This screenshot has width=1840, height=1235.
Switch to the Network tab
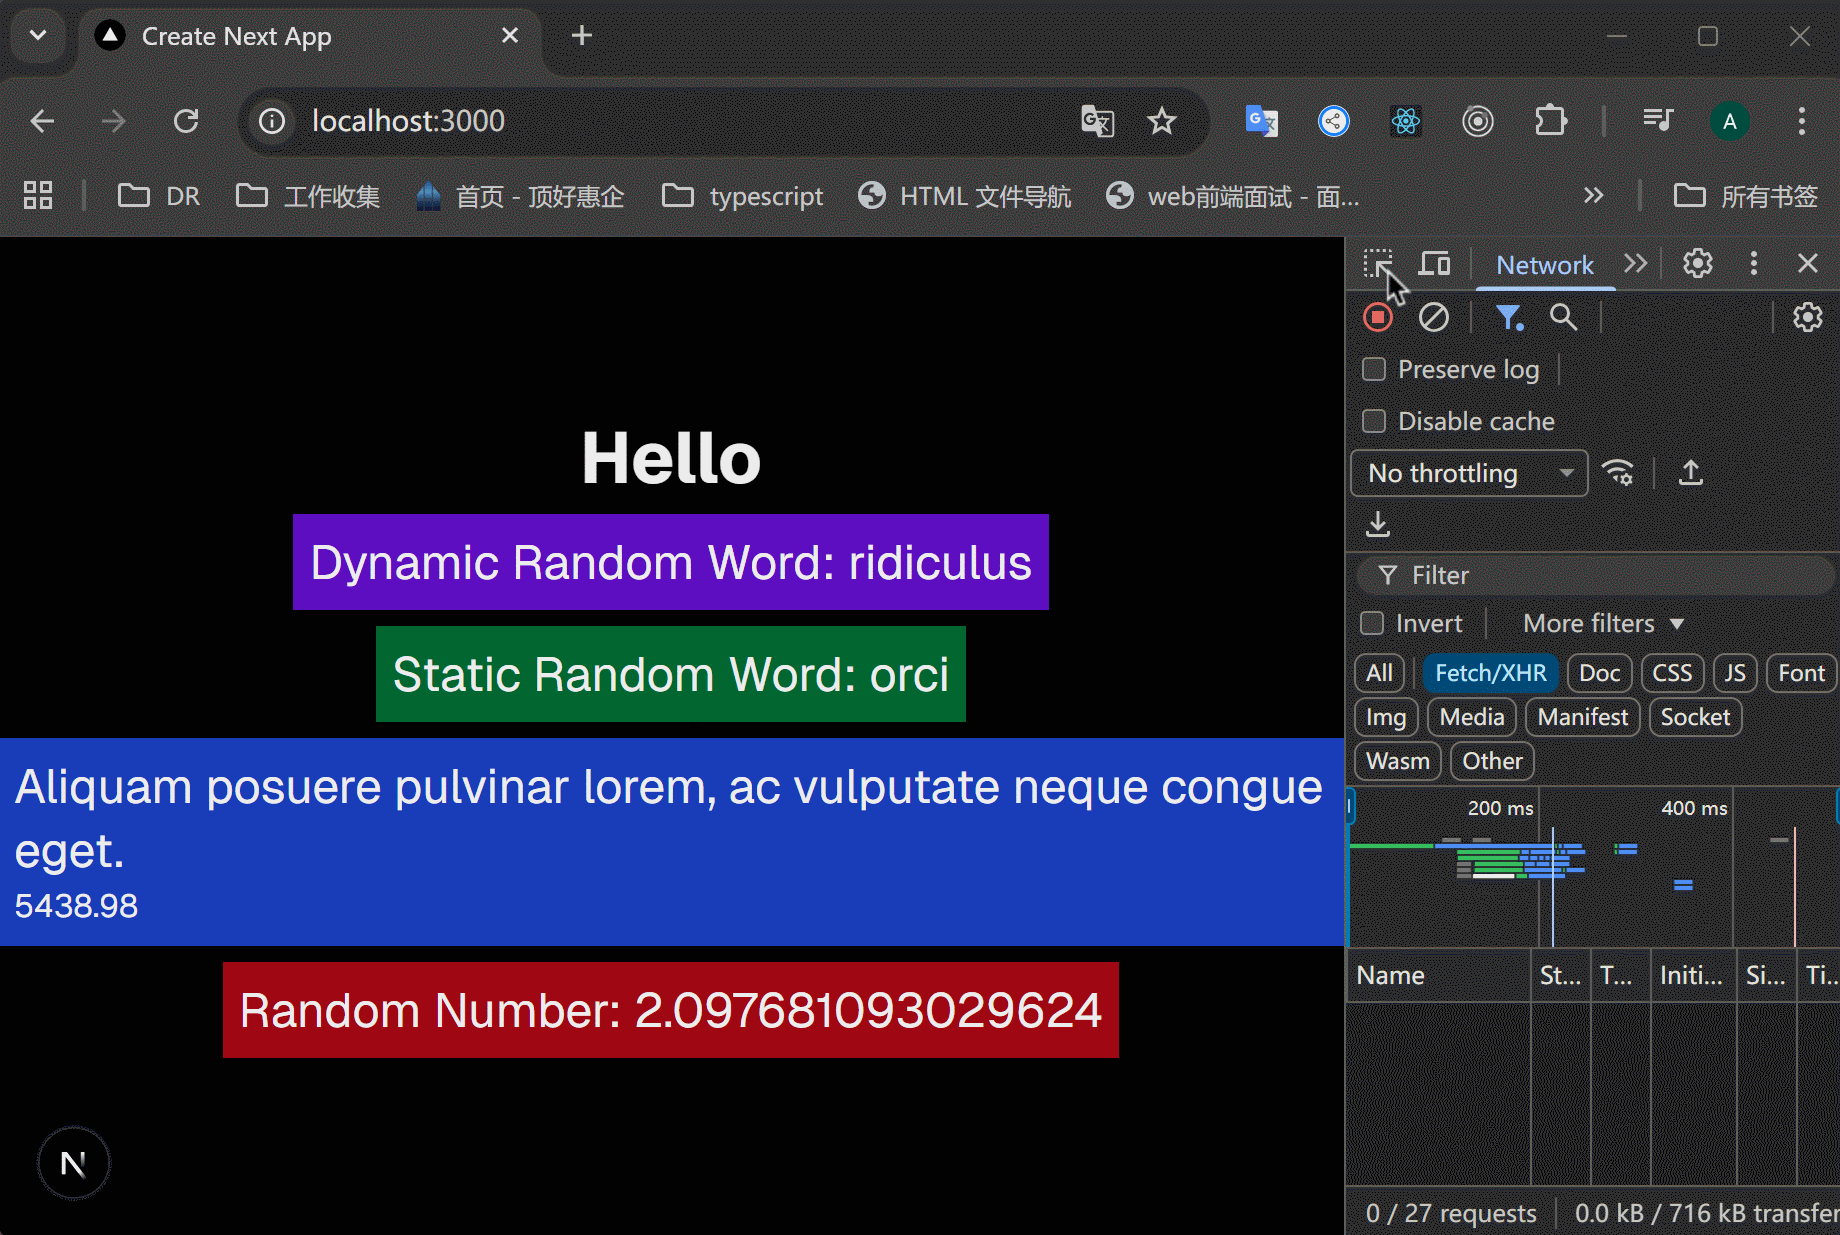click(x=1544, y=265)
